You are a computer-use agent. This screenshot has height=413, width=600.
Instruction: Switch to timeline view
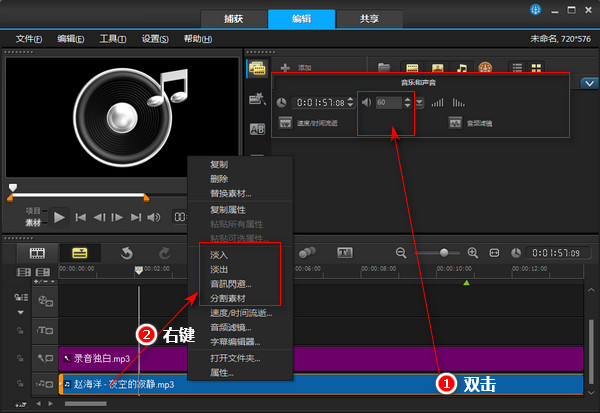click(x=80, y=253)
